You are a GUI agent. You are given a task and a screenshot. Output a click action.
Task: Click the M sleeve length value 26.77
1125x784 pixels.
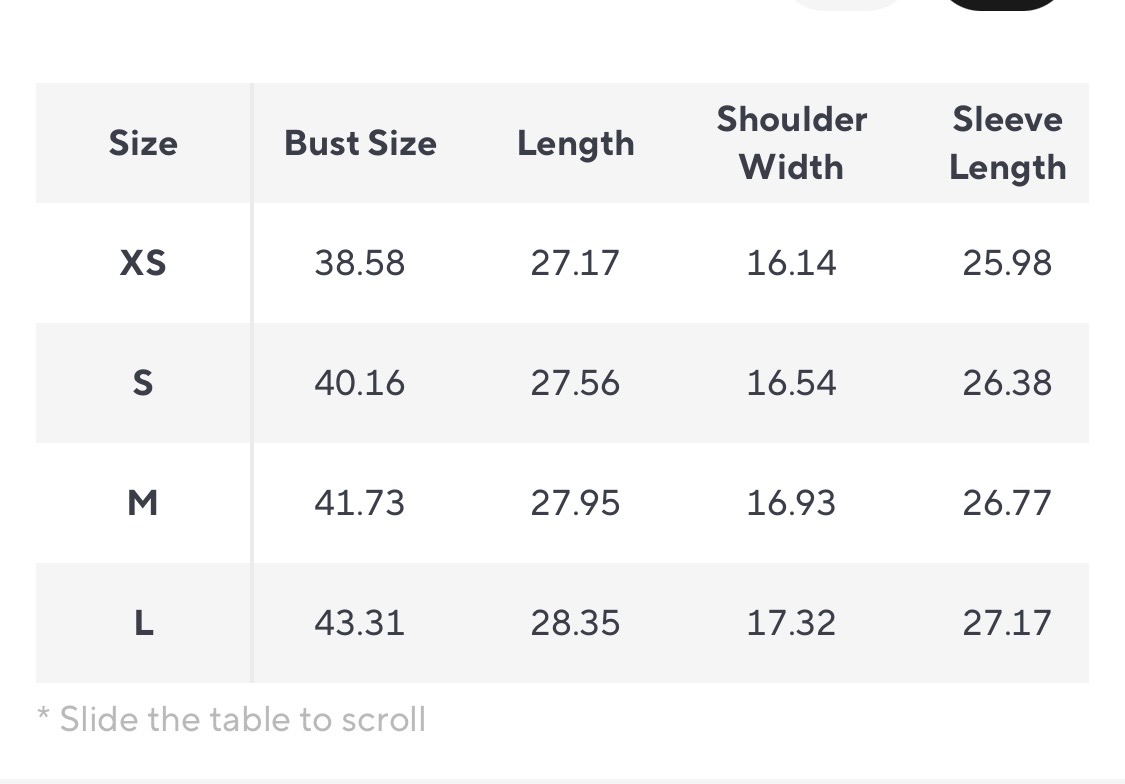pos(1007,503)
